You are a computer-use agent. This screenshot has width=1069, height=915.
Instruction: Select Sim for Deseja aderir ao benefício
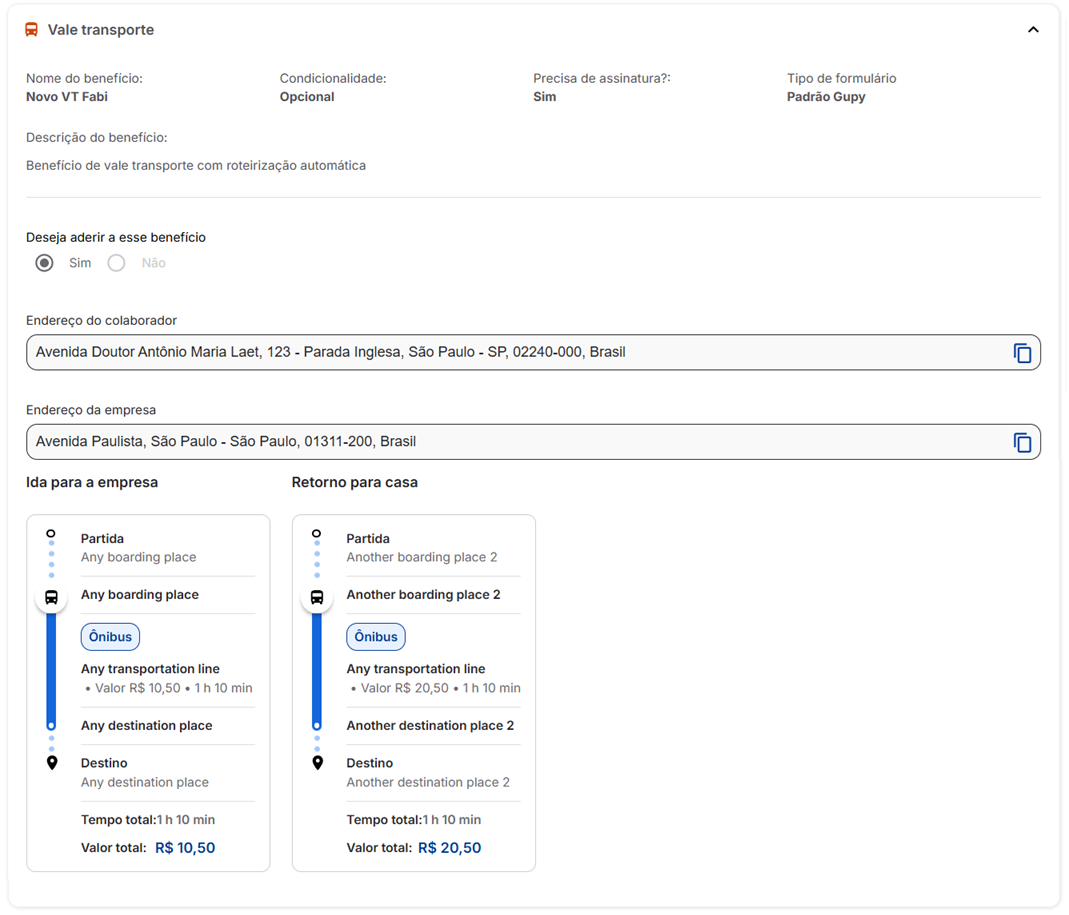[x=44, y=262]
